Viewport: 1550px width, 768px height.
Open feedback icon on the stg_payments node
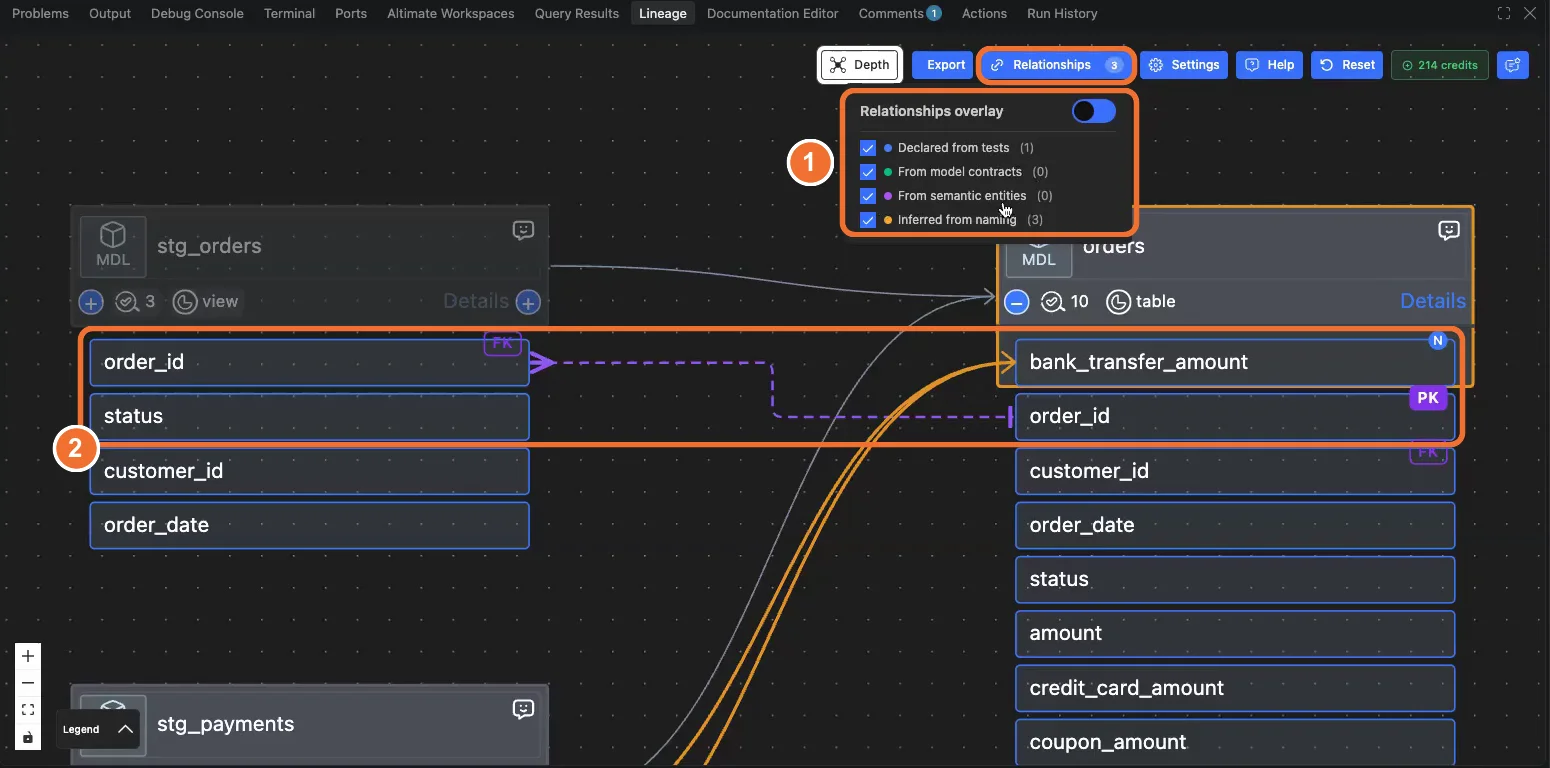(523, 710)
